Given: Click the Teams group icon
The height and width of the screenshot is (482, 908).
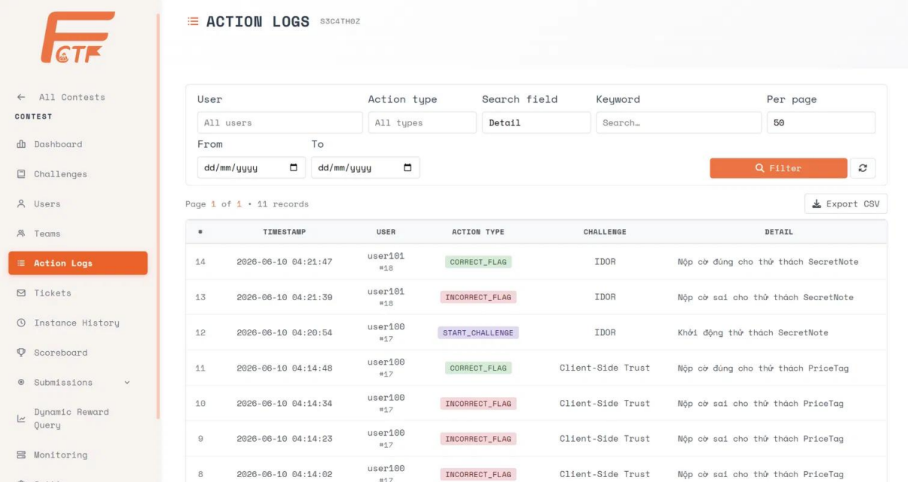Looking at the screenshot, I should [21, 233].
